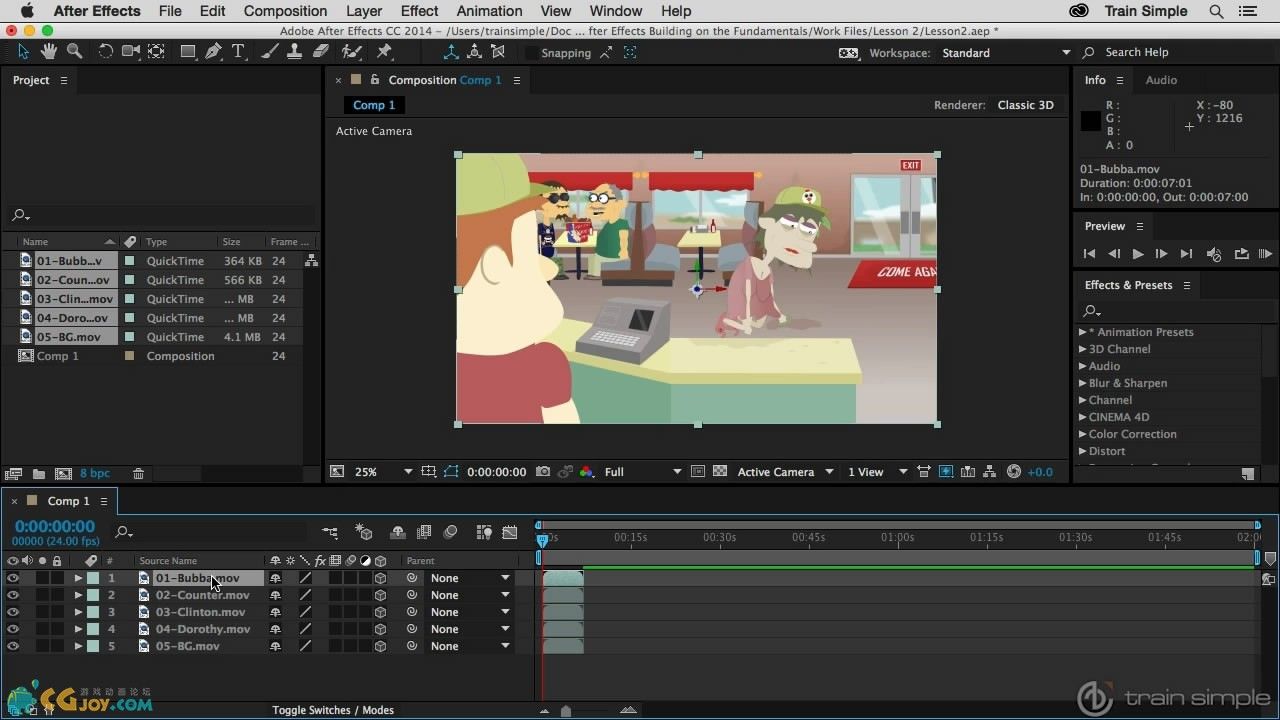
Task: Click the 8 bpc color depth button
Action: (95, 474)
